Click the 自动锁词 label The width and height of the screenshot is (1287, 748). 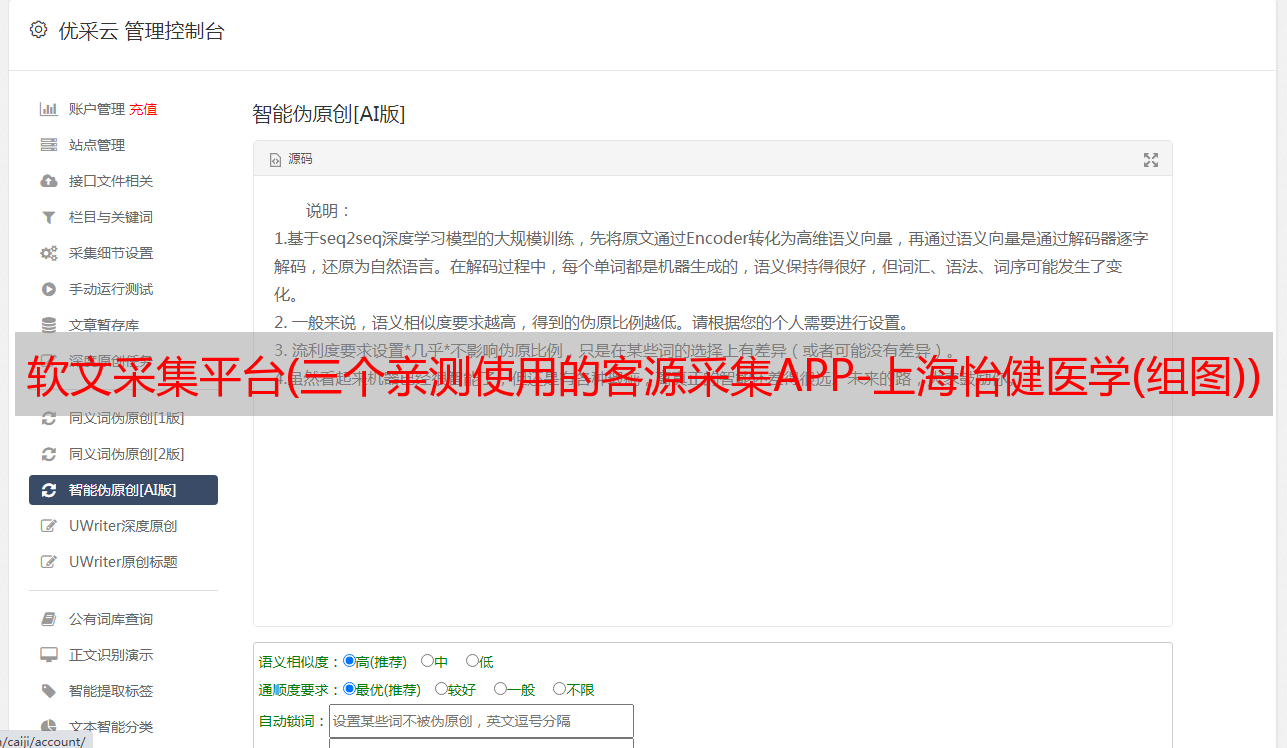pyautogui.click(x=293, y=722)
